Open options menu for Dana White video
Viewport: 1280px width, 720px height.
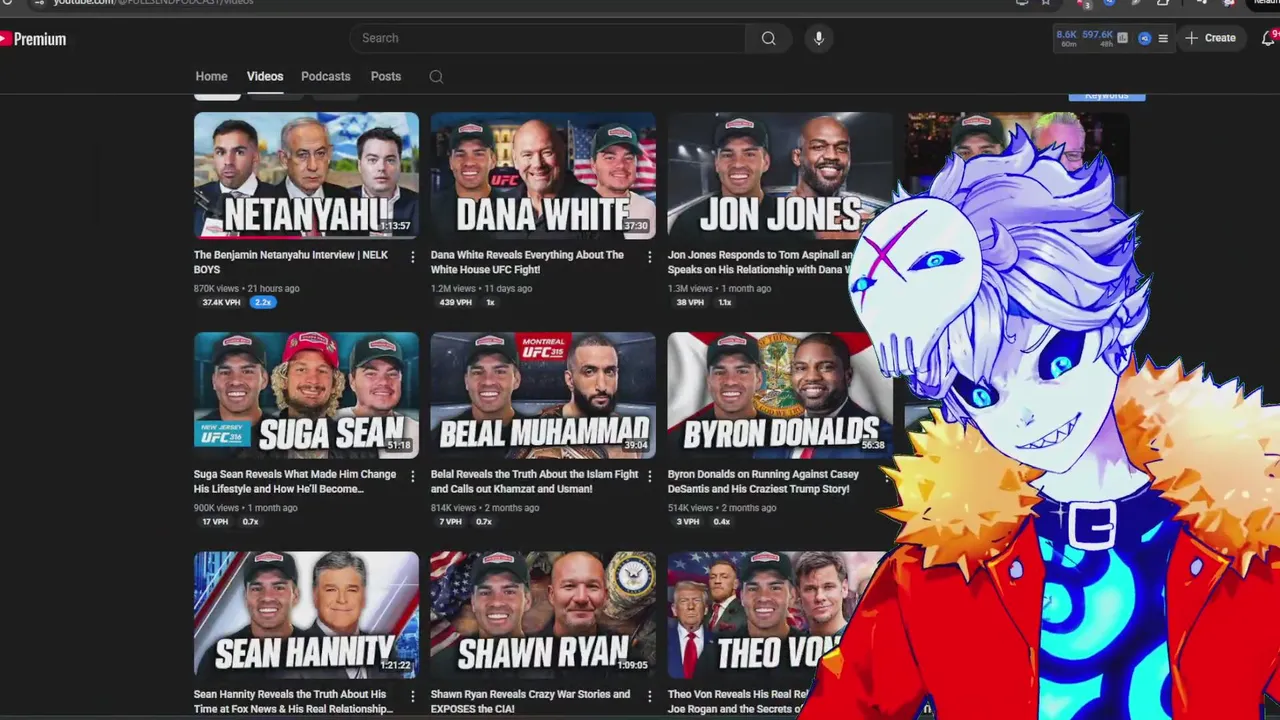point(649,257)
